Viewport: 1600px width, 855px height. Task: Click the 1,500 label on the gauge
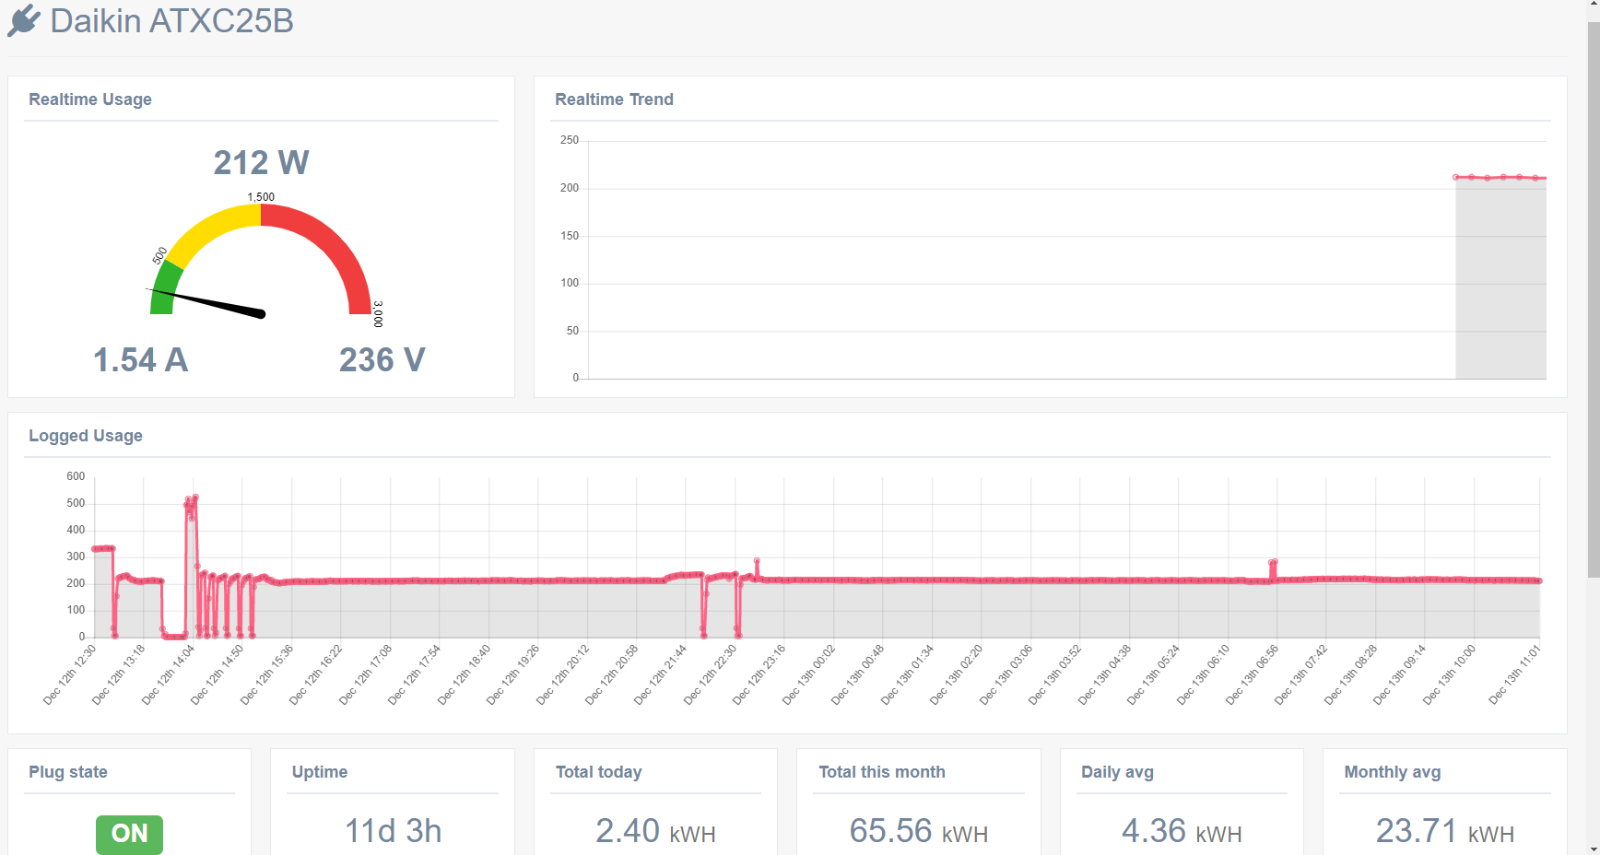click(x=261, y=197)
